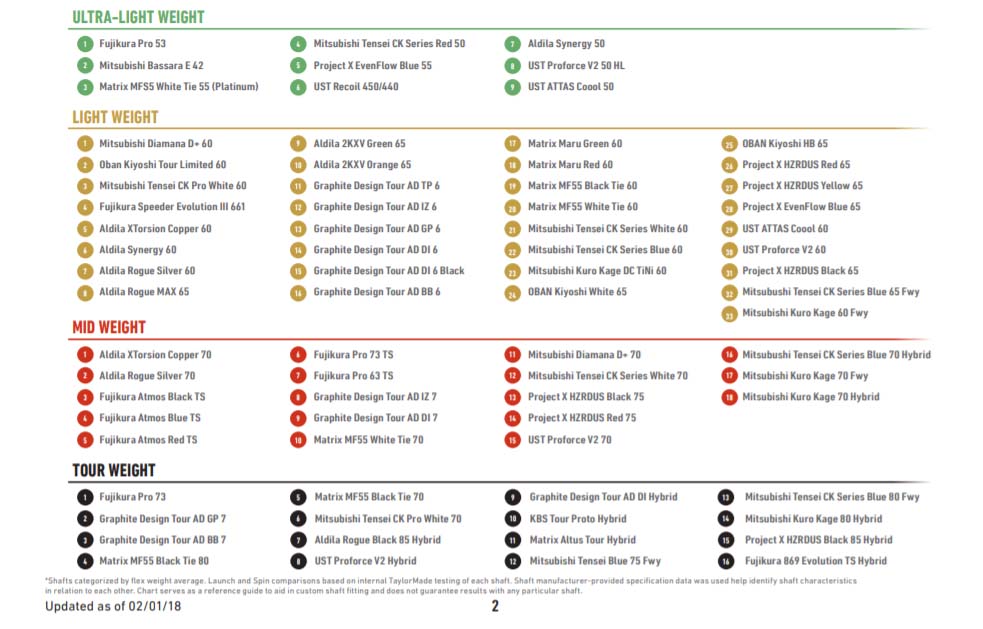The image size is (983, 629).
Task: Select the text "Mitsubishi Kuro Kage 70 Fwy"
Action: click(805, 376)
